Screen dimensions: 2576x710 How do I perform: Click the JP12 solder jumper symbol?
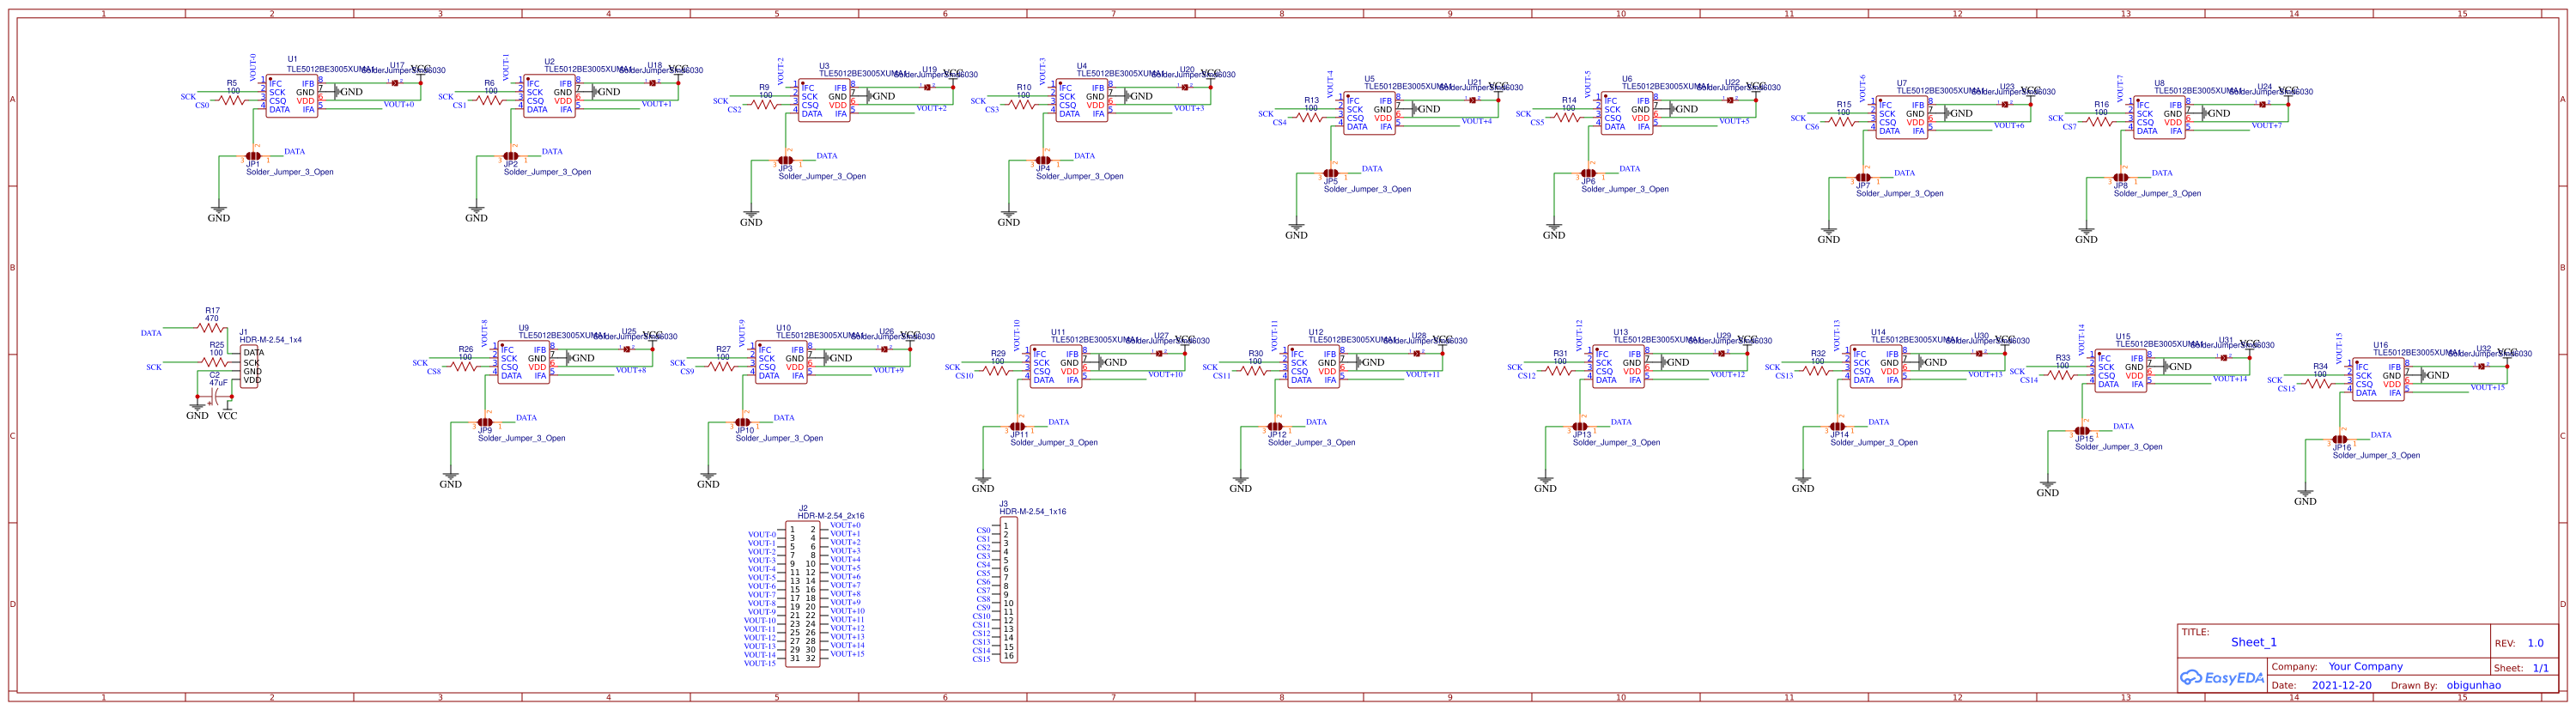click(1275, 426)
